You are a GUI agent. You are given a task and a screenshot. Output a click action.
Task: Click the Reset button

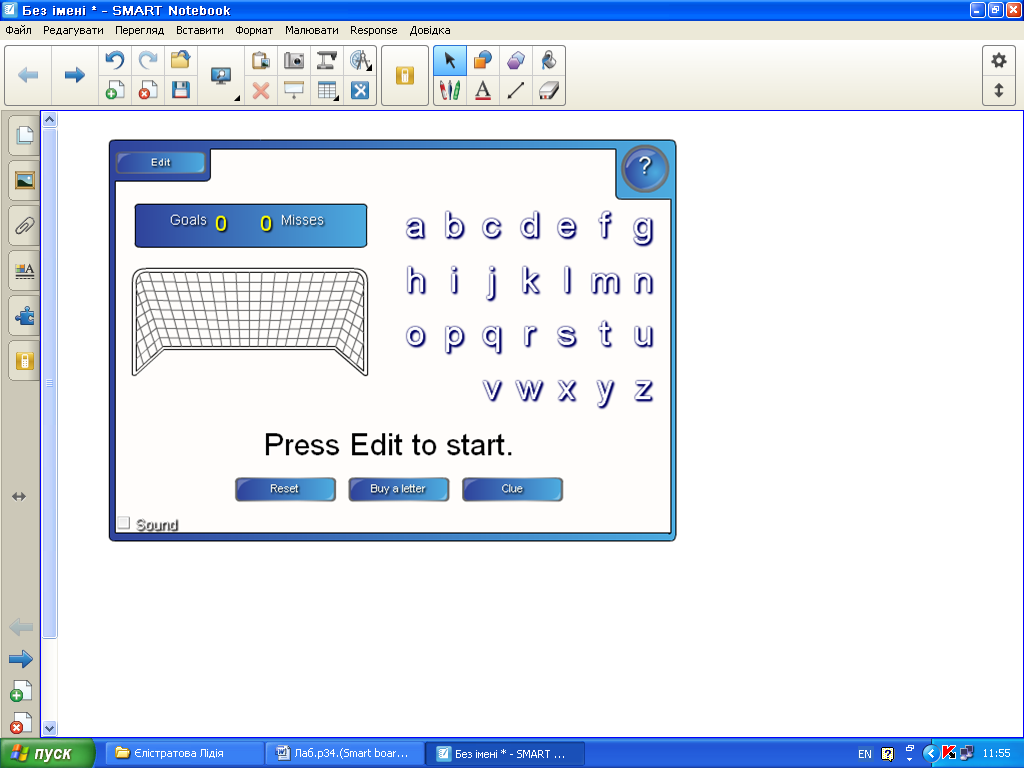click(x=285, y=488)
